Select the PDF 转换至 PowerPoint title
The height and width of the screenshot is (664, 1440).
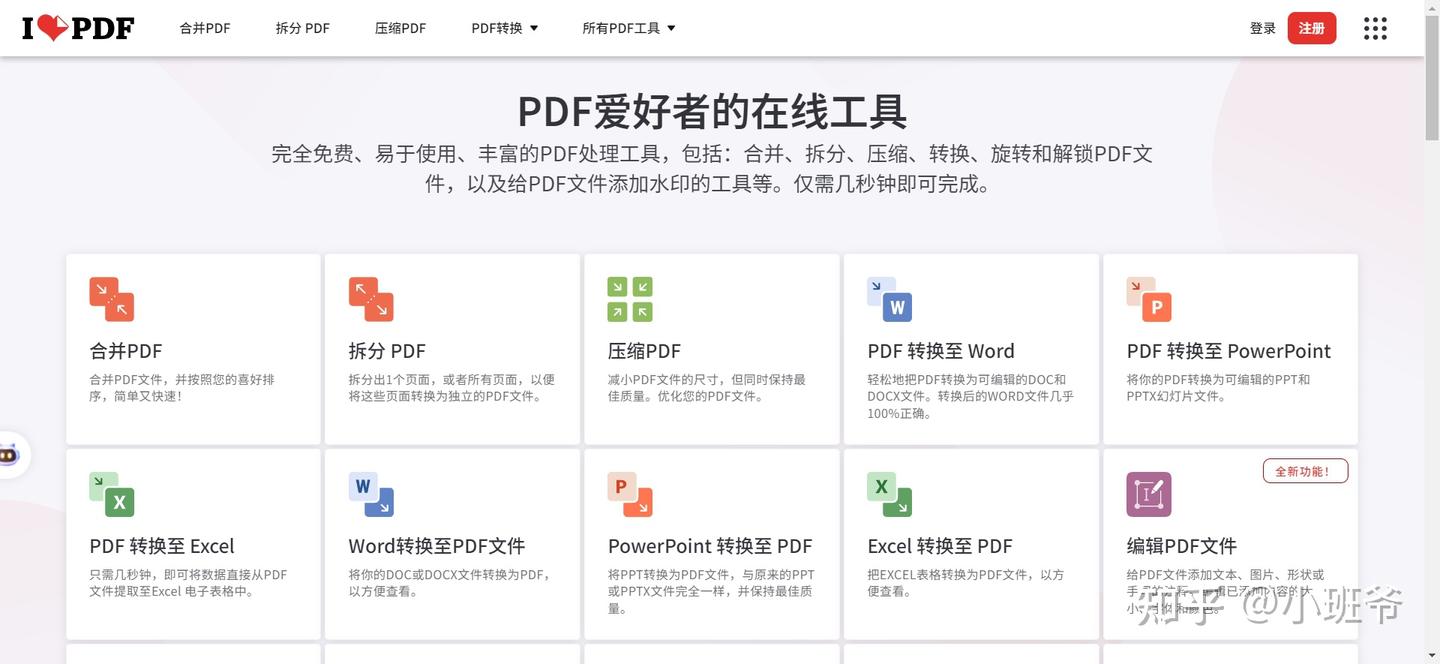coord(1229,351)
